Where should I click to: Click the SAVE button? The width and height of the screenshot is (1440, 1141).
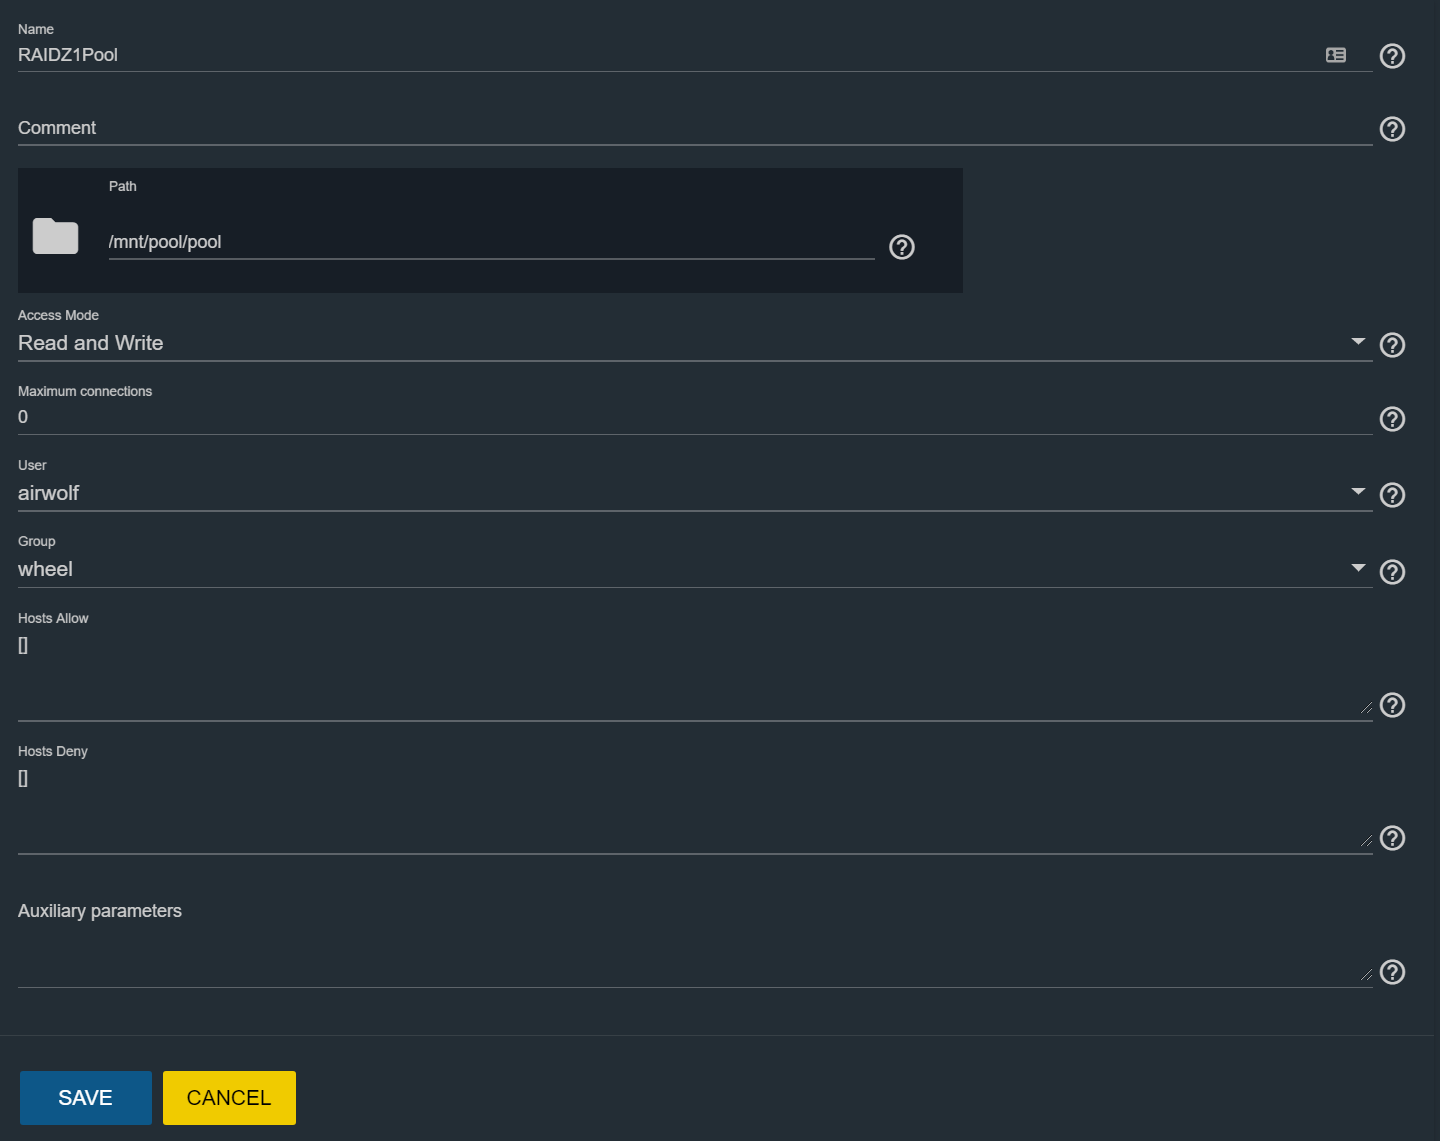(86, 1098)
